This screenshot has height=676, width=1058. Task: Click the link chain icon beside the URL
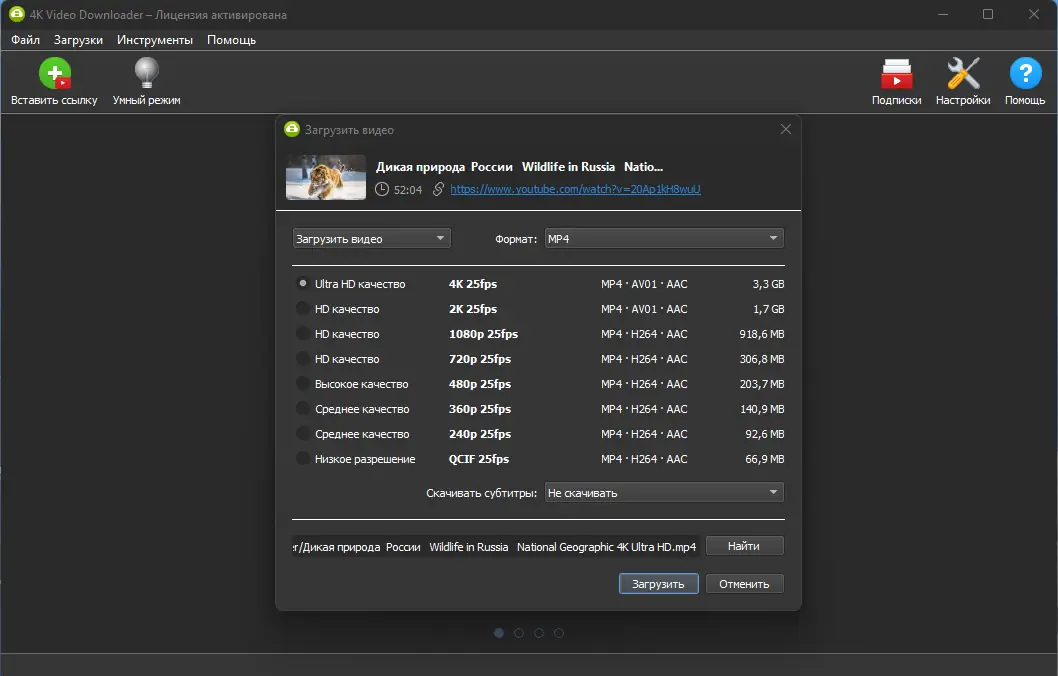coord(438,189)
